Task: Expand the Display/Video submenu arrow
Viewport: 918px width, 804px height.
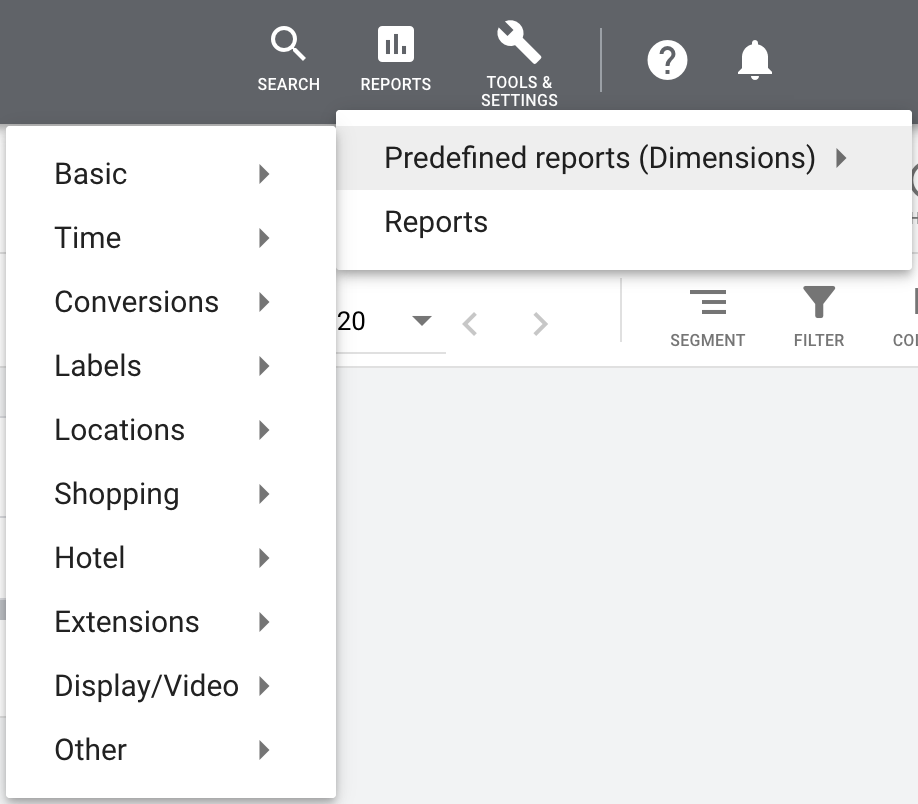Action: [264, 686]
